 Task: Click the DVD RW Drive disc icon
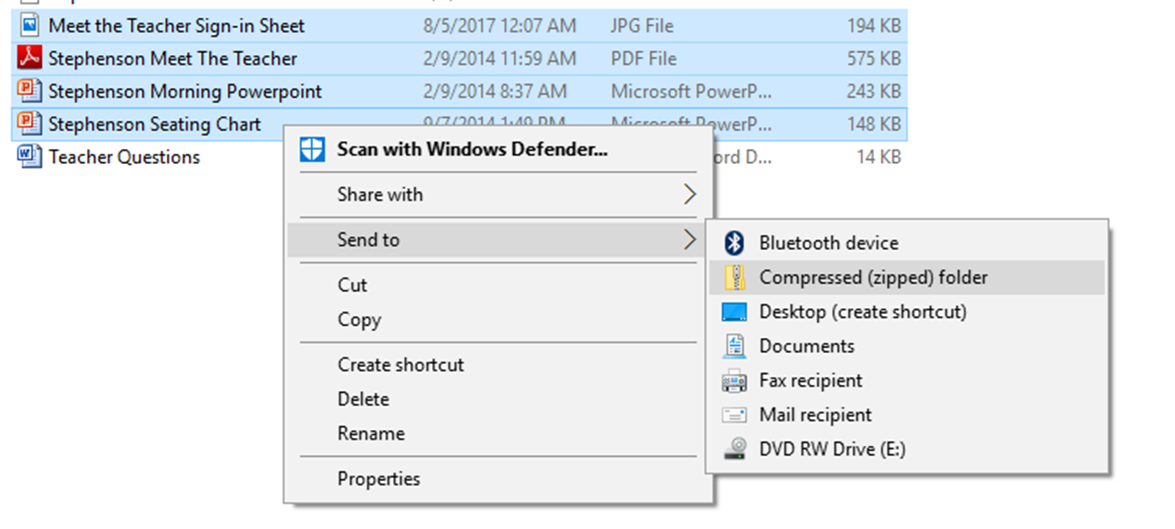tap(734, 450)
